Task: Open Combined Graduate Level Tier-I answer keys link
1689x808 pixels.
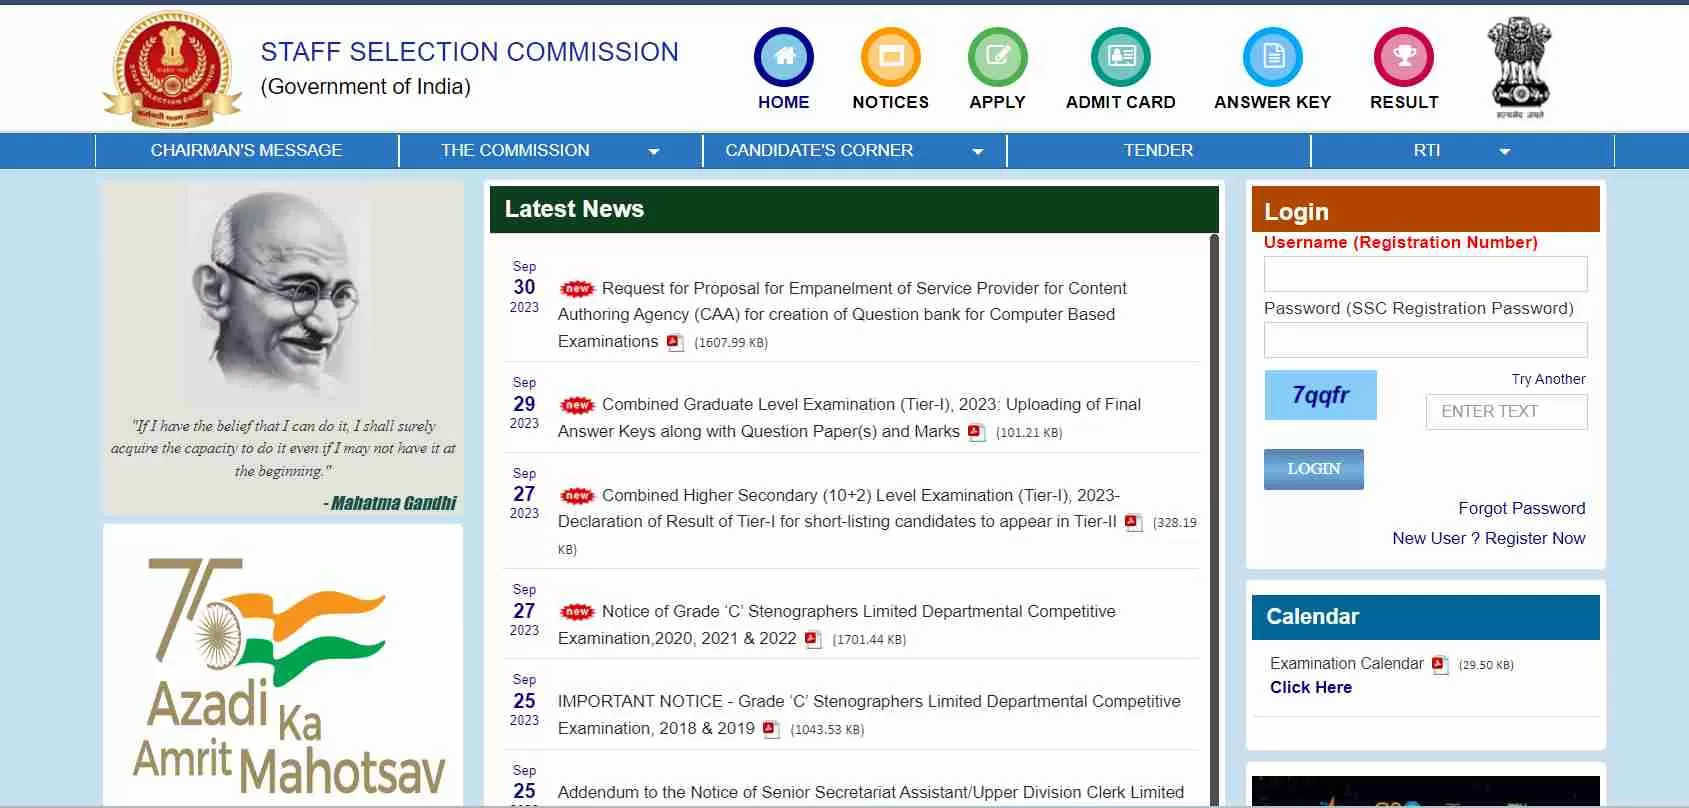Action: click(x=849, y=418)
